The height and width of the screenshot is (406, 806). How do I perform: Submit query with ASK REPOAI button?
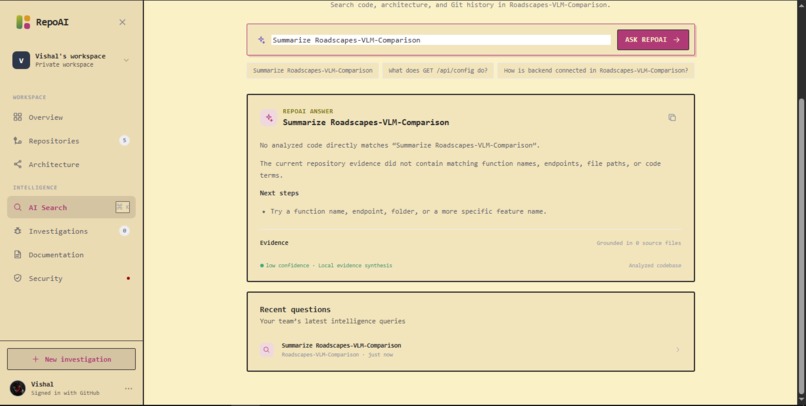[x=653, y=40]
